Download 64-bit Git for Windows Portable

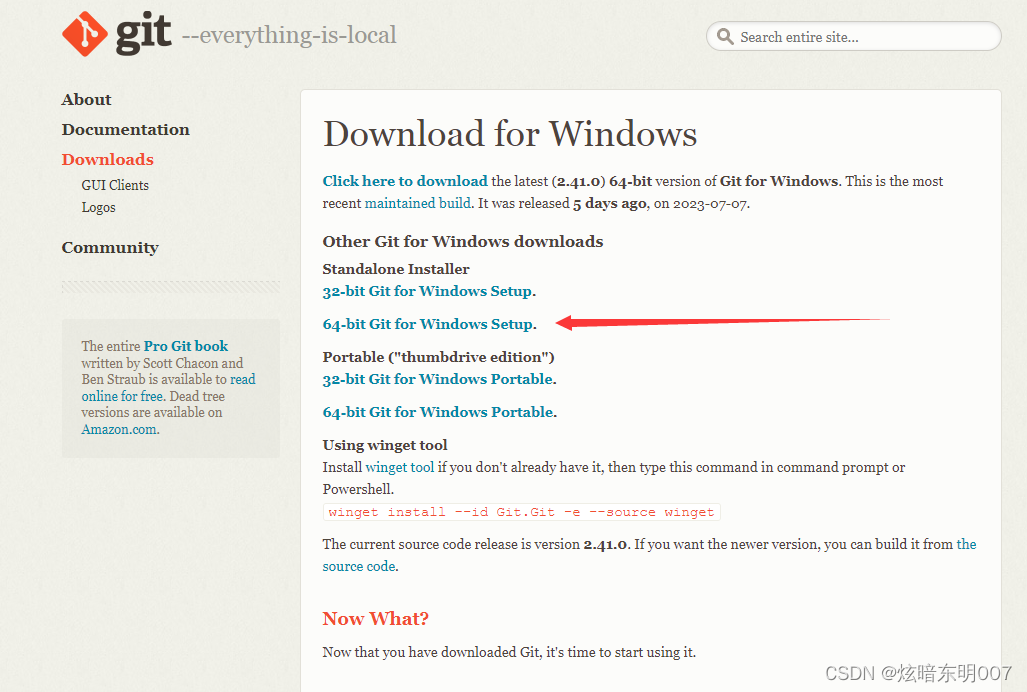tap(438, 412)
